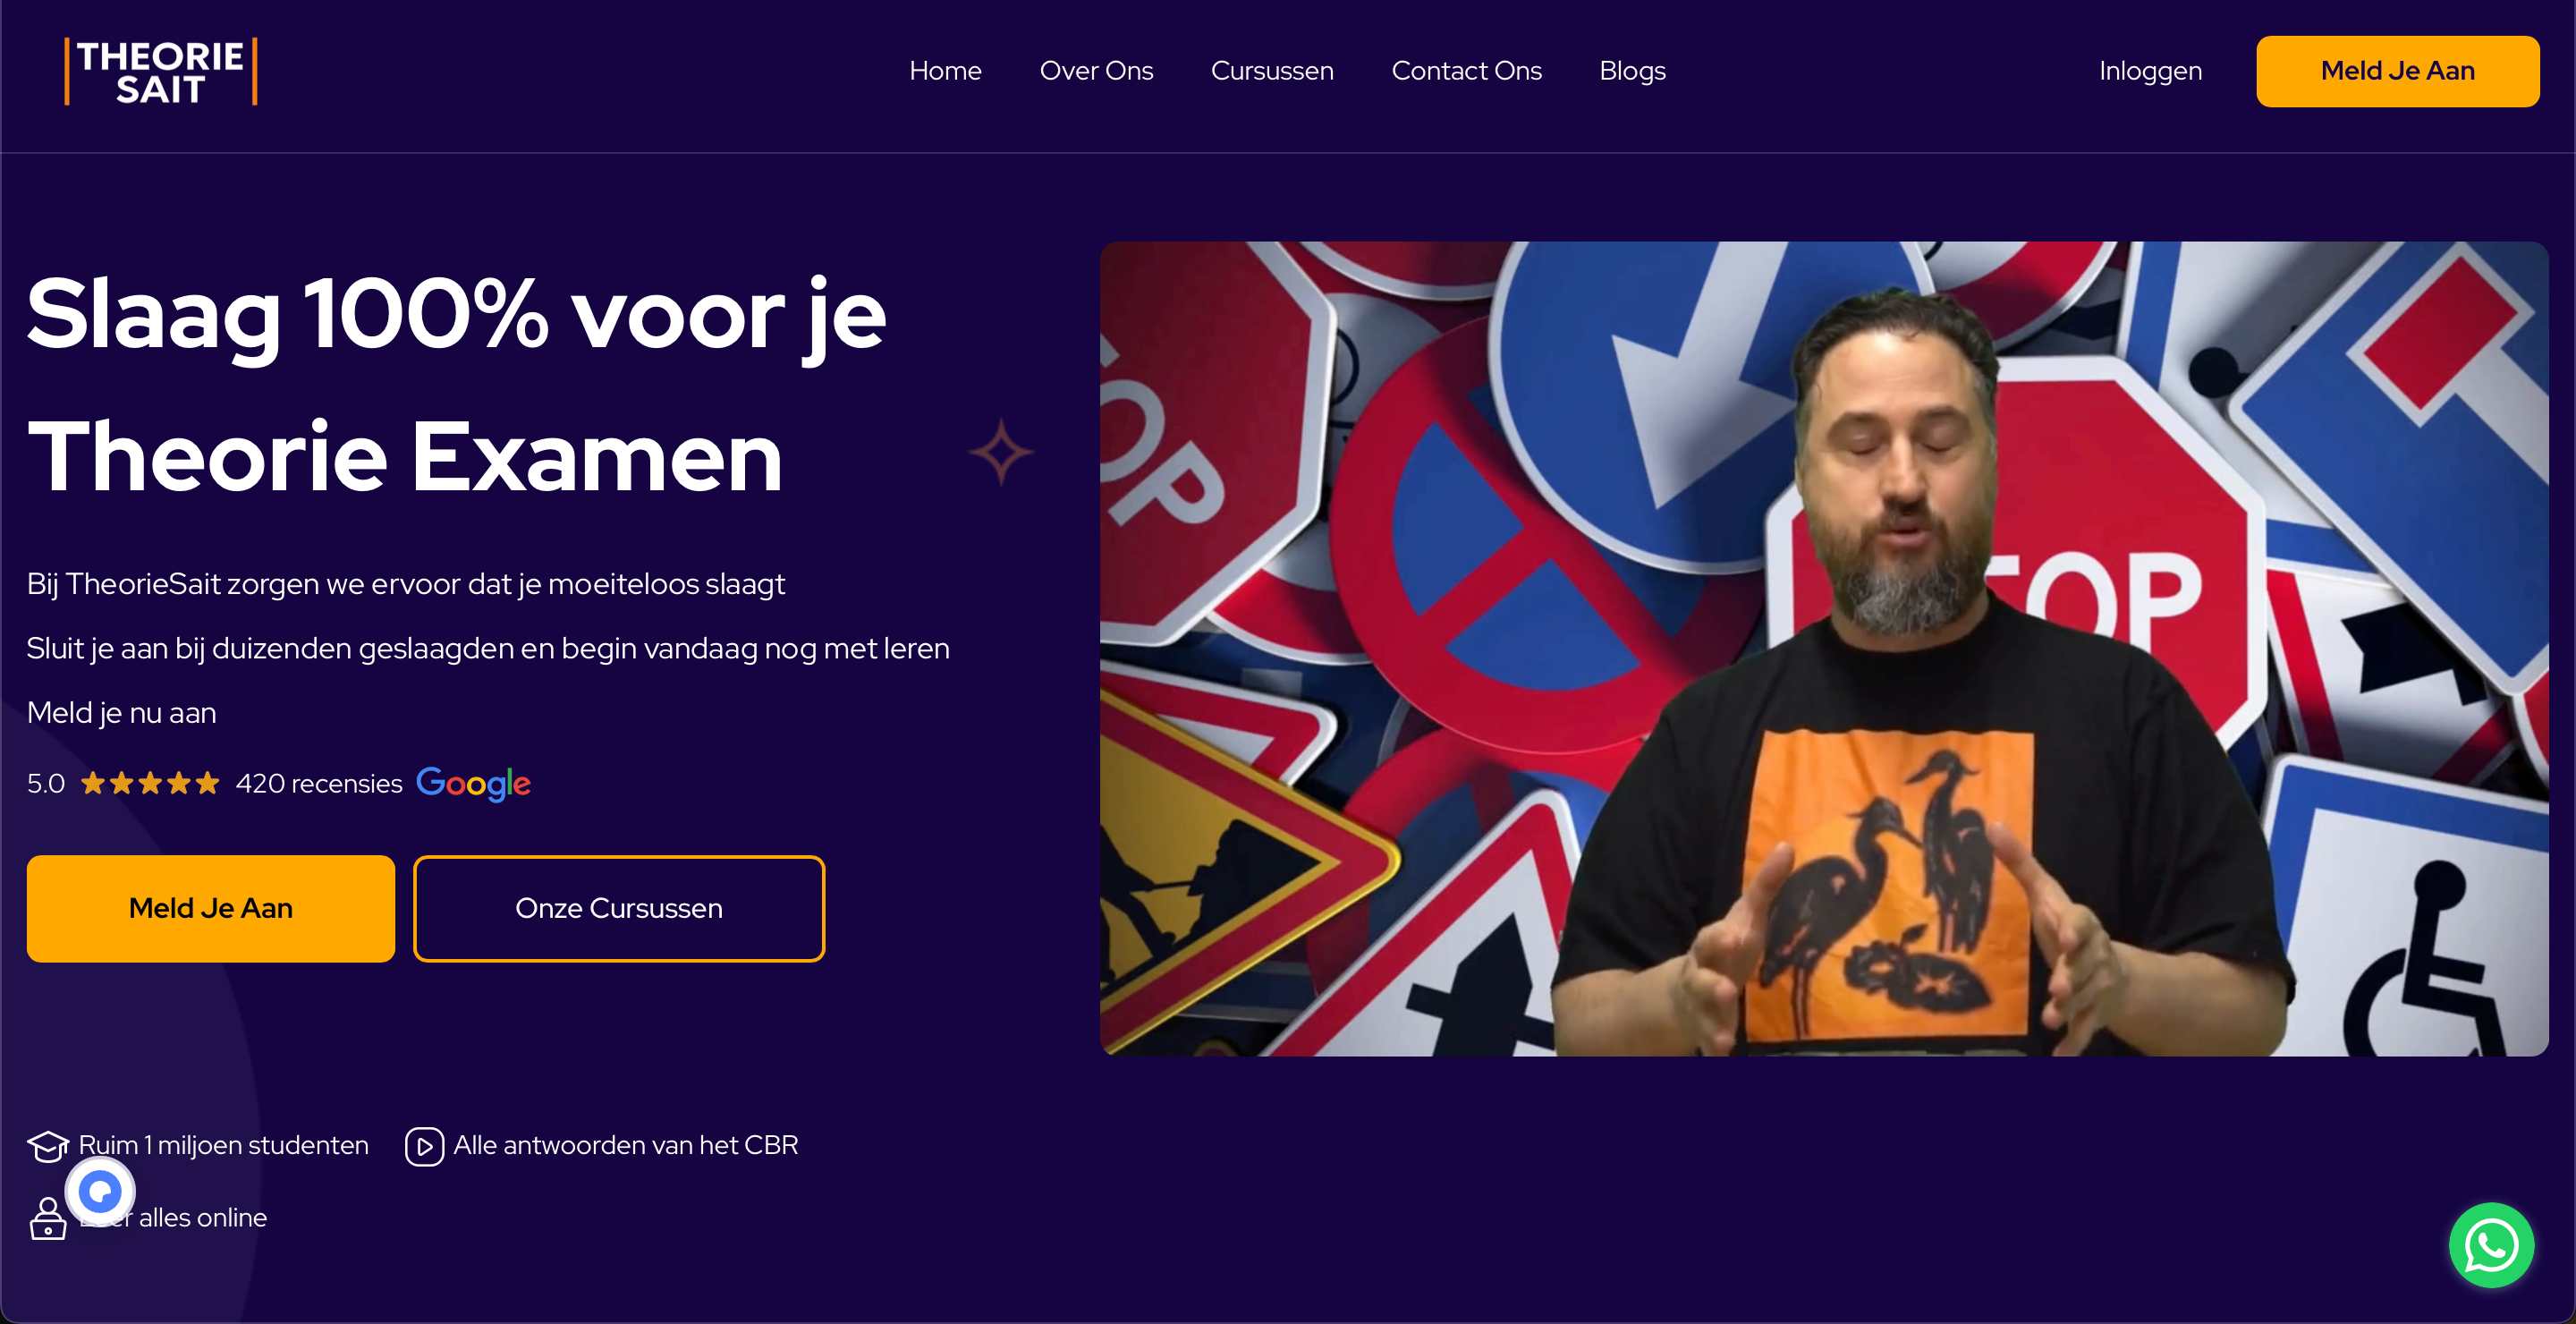Screen dimensions: 2576x1324
Task: Go to Over Ons page
Action: 1096,71
